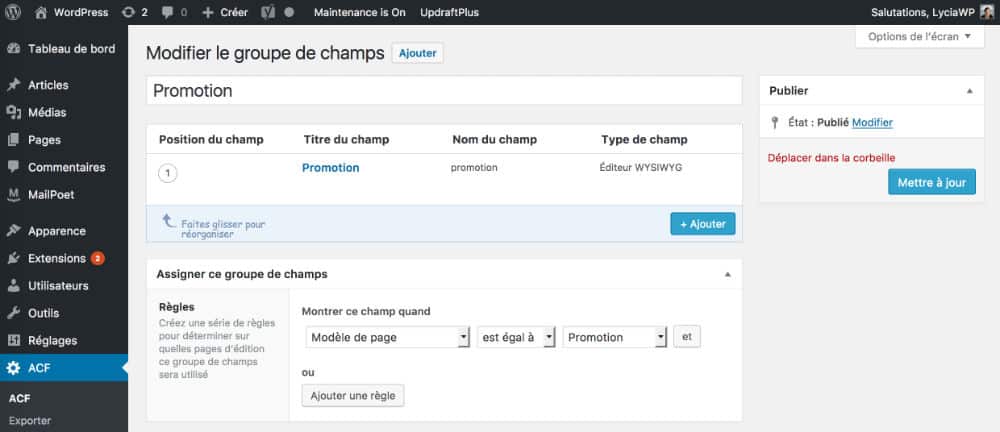
Task: Collapse Assigner ce groupe de champs section
Action: (727, 274)
